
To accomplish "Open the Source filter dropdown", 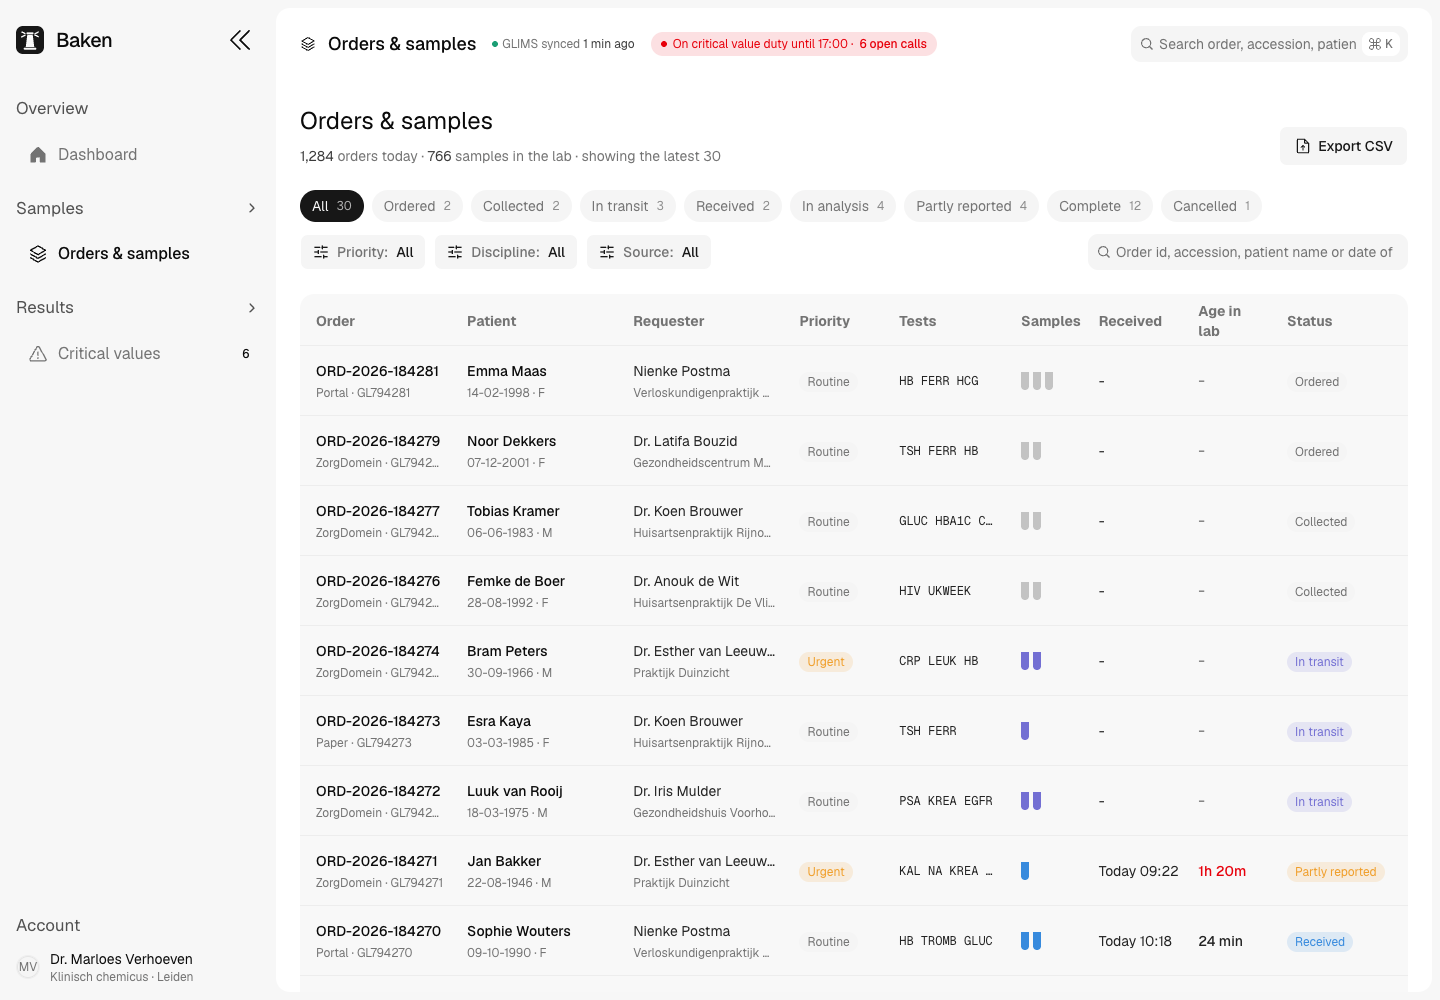I will click(x=649, y=252).
